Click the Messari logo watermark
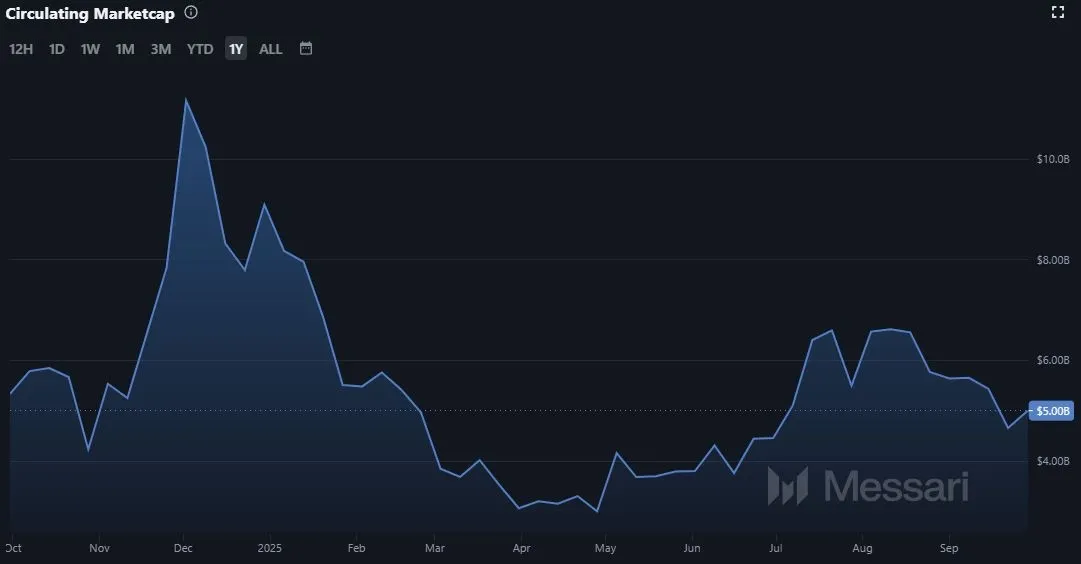 [x=867, y=486]
